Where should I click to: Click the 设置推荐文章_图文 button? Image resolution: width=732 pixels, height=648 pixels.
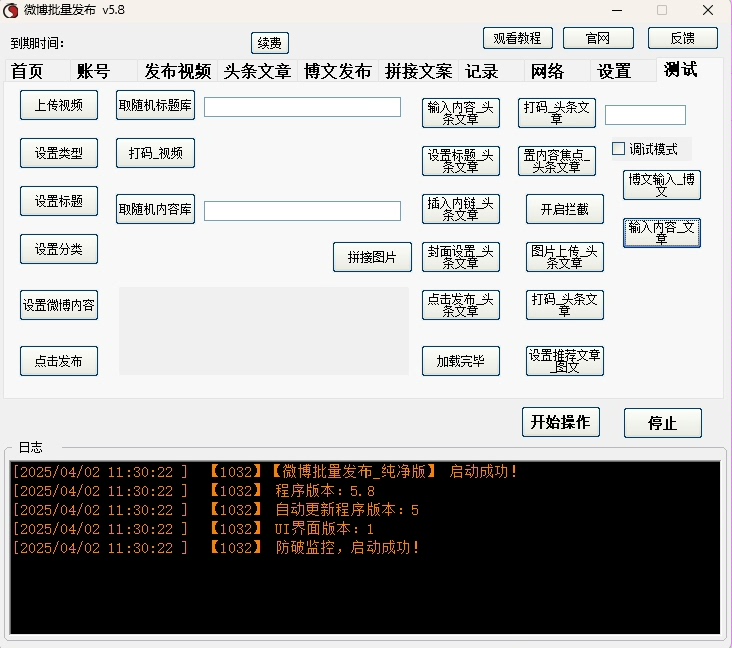click(565, 361)
